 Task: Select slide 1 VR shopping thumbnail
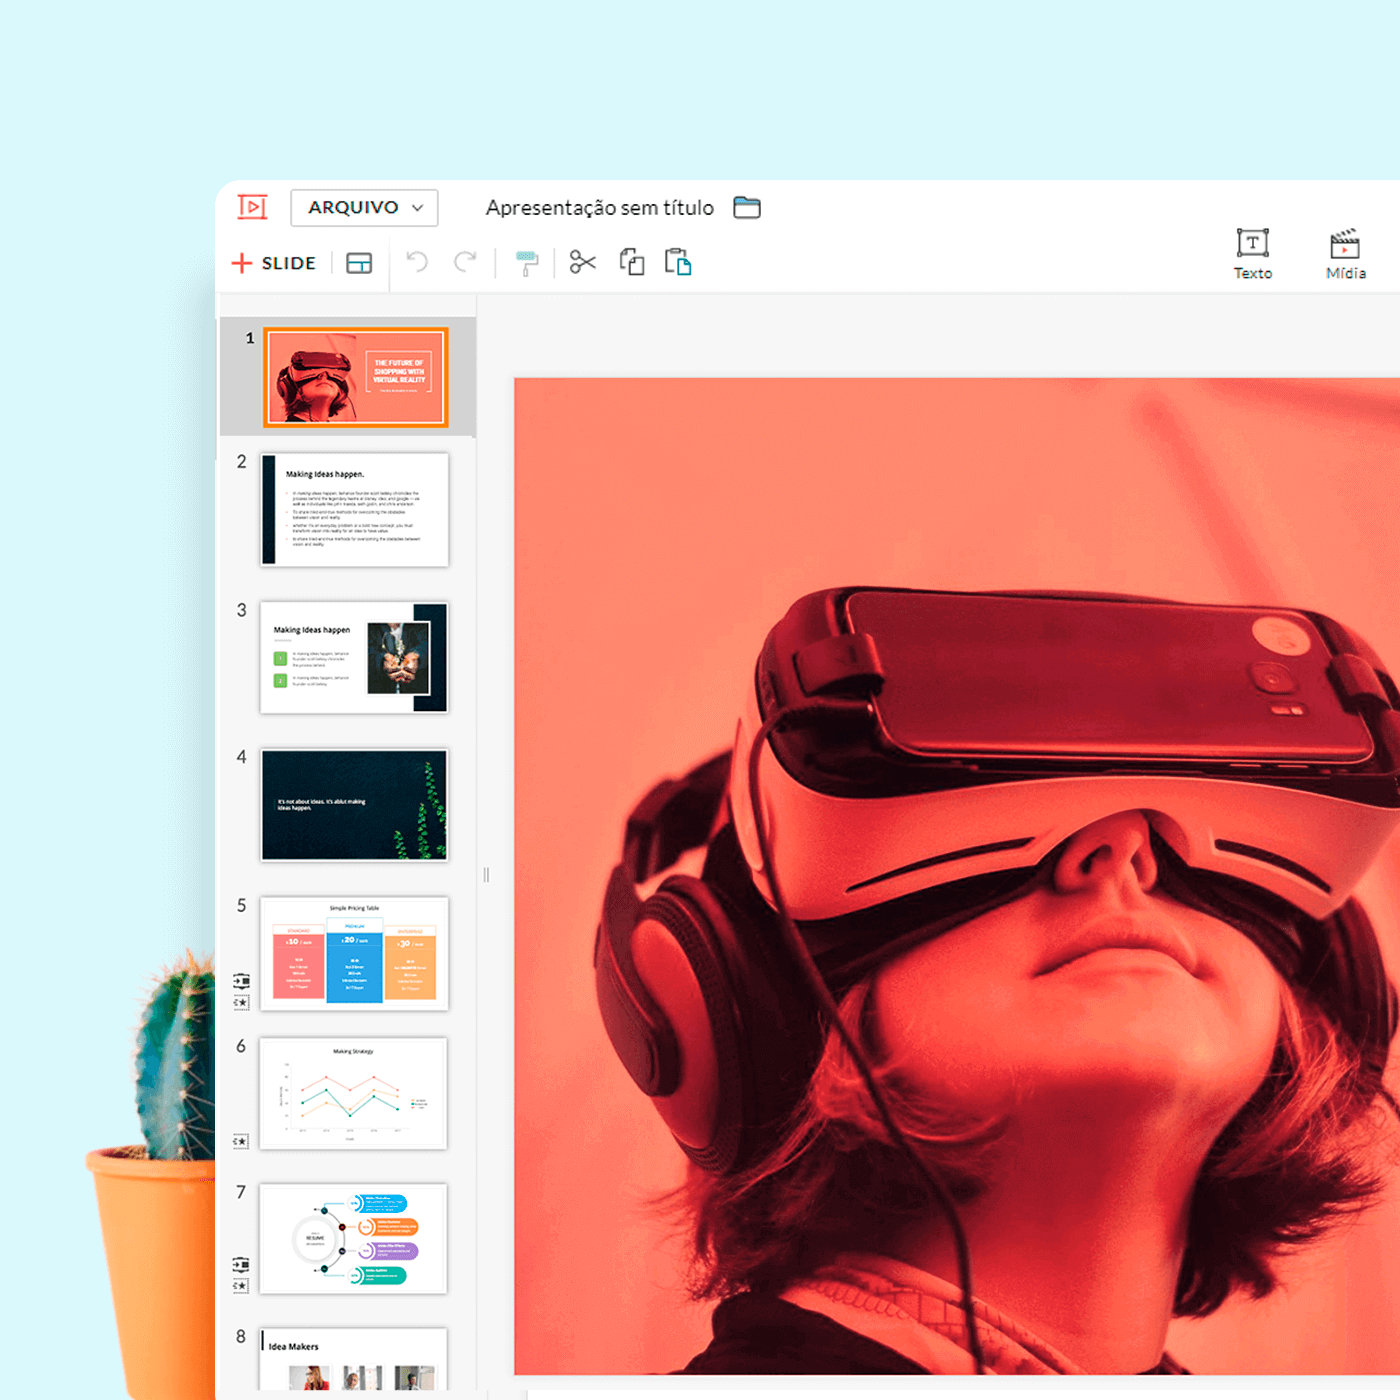[355, 377]
